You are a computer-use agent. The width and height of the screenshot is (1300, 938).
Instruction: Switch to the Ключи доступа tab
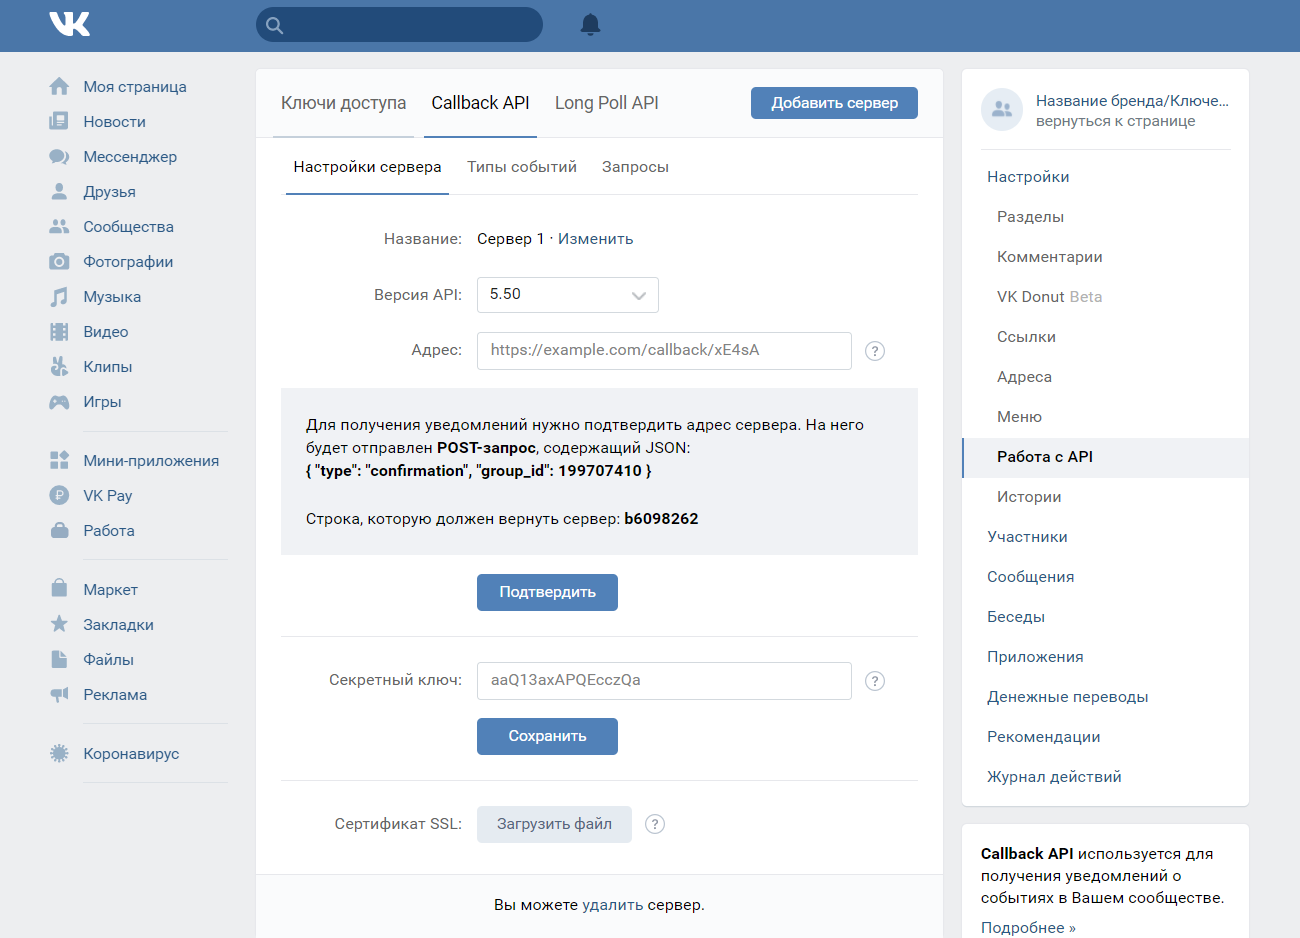(x=343, y=103)
